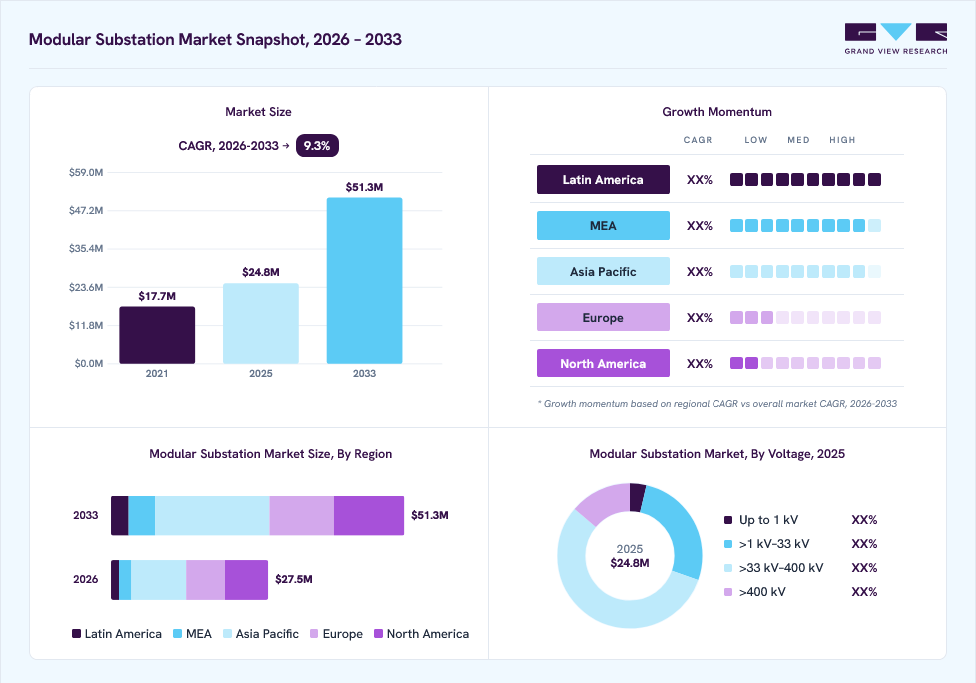Click the Growth Momentum title
This screenshot has height=683, width=976.
717,112
